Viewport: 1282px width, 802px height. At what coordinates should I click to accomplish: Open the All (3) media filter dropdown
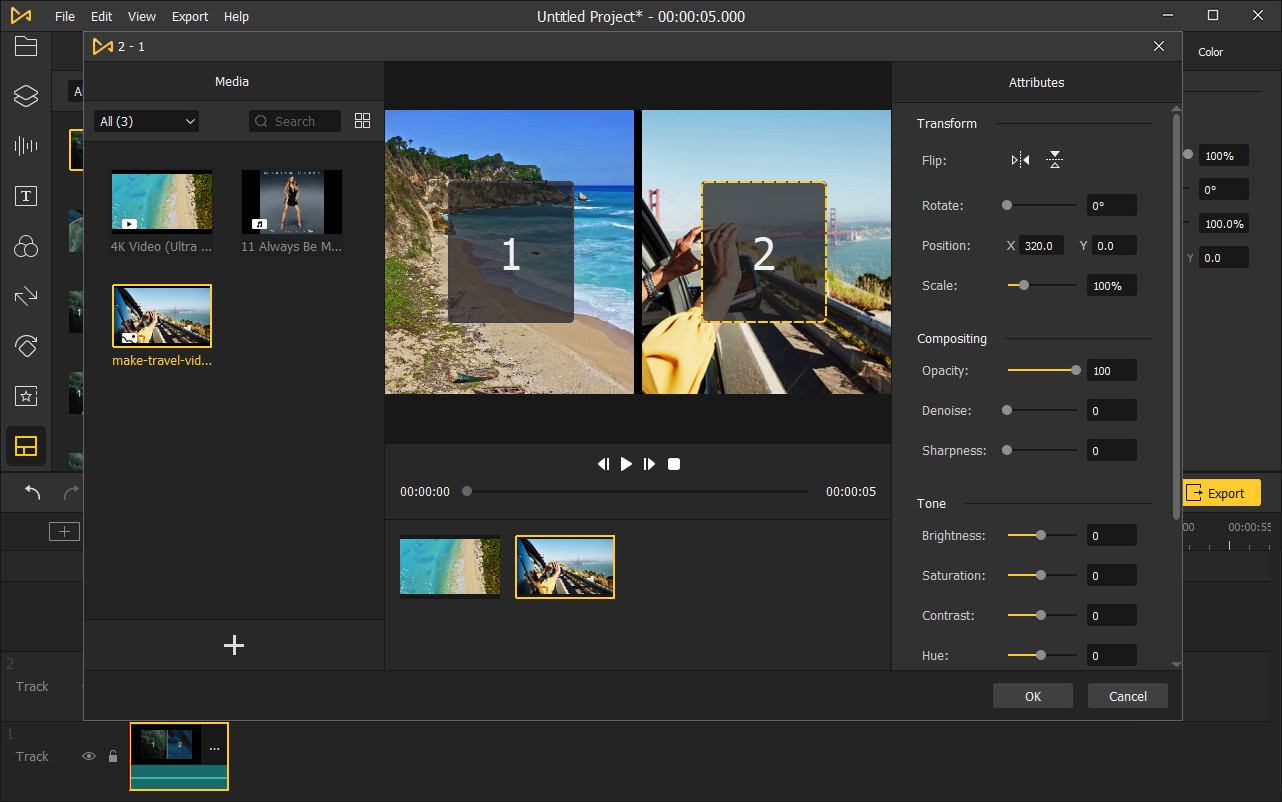pyautogui.click(x=145, y=120)
